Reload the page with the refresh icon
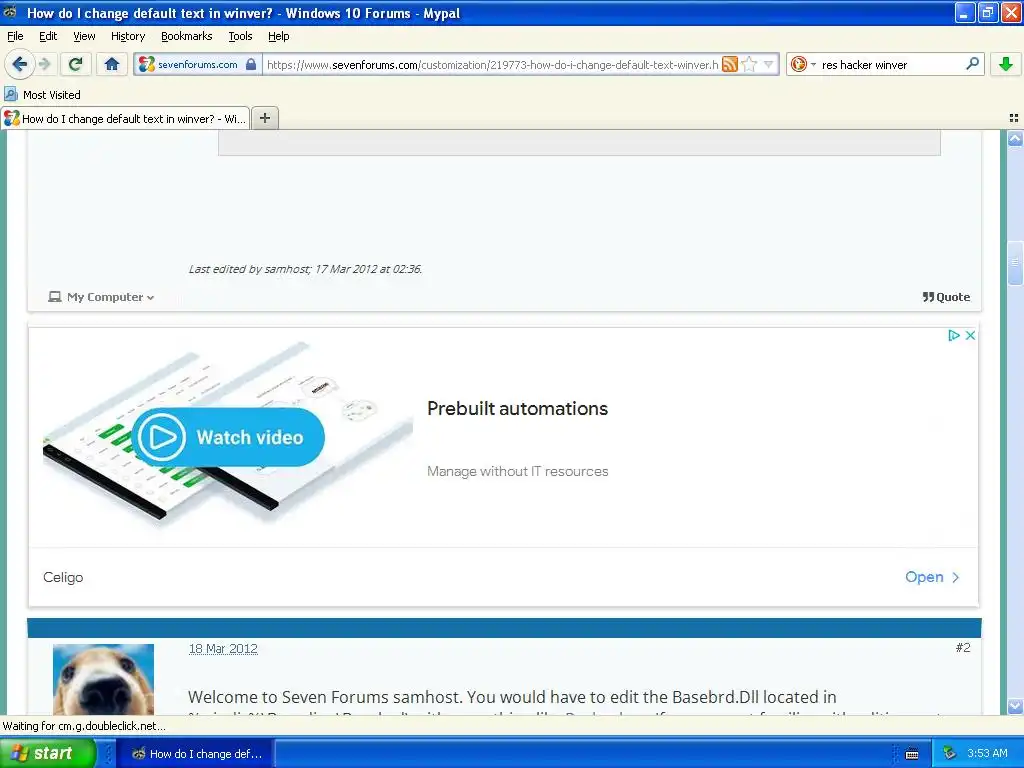This screenshot has height=768, width=1024. pos(76,64)
